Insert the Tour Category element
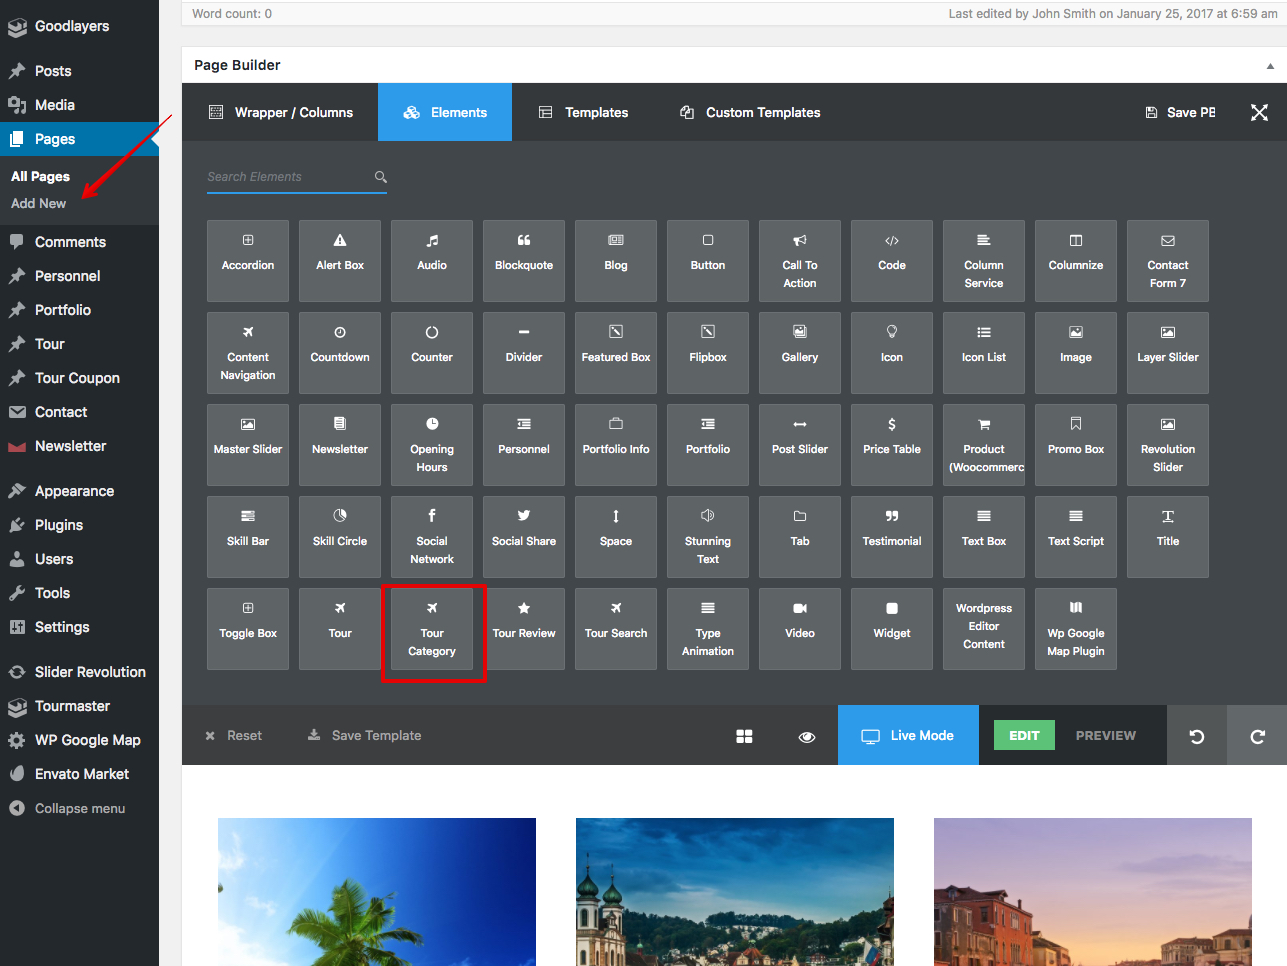1287x966 pixels. (432, 634)
